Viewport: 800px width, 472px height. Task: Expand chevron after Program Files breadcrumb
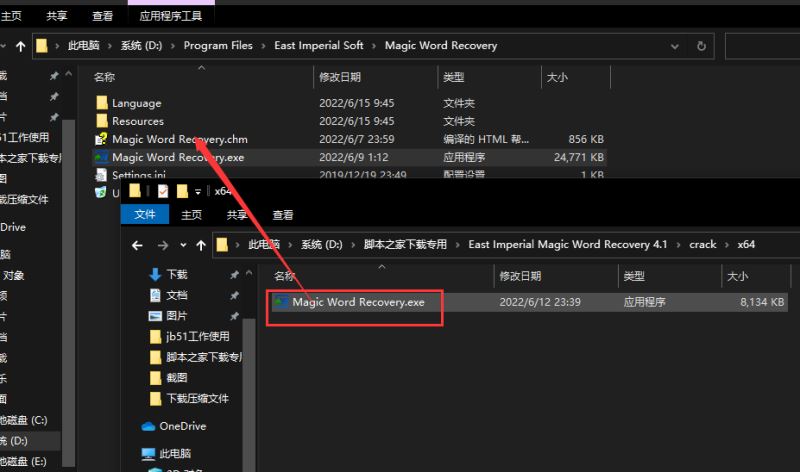coord(263,46)
